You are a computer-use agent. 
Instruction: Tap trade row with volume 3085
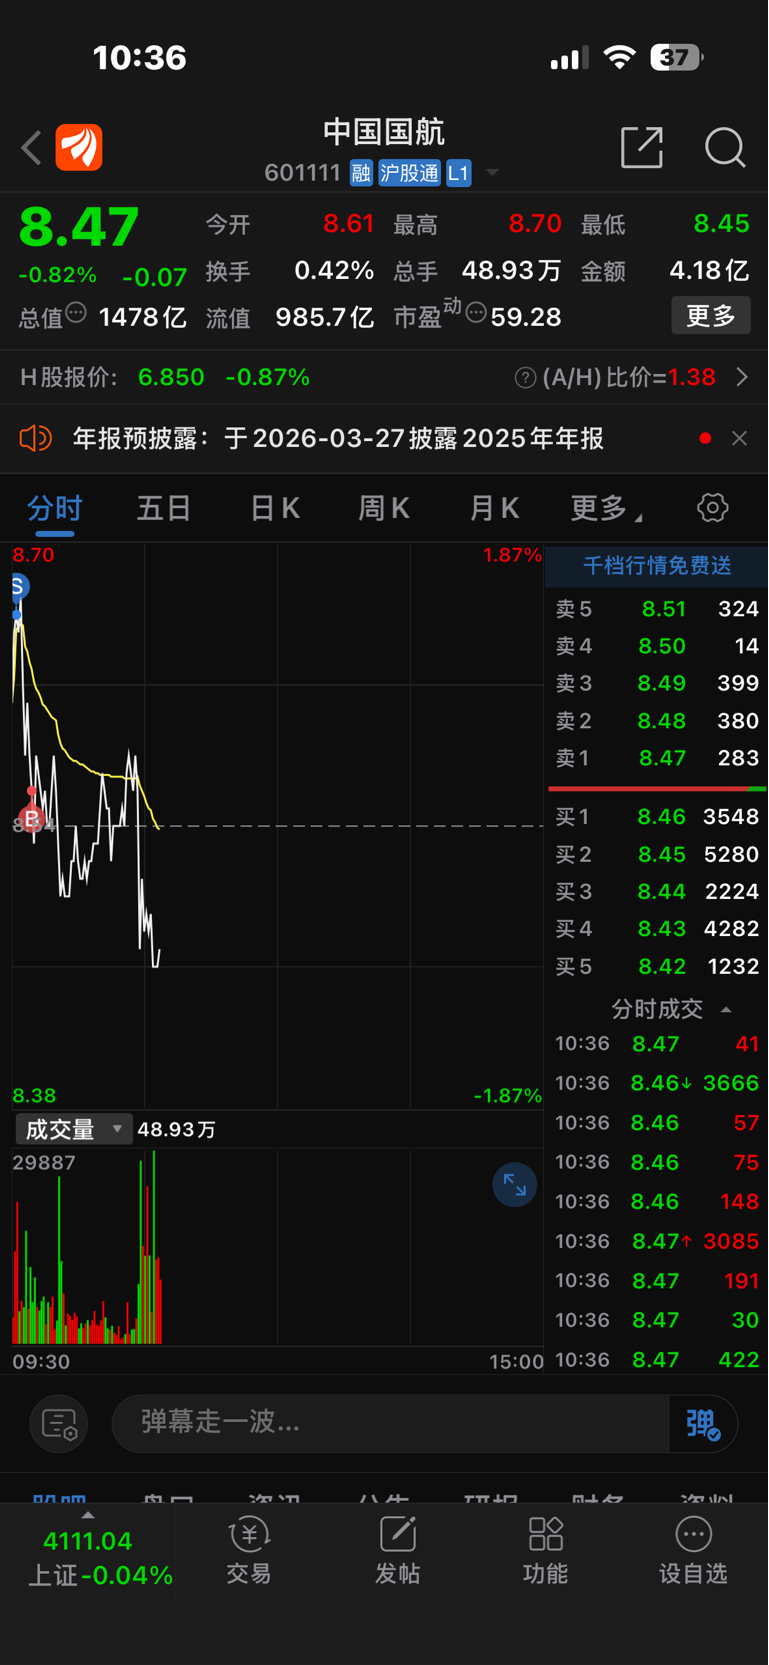(x=657, y=1241)
